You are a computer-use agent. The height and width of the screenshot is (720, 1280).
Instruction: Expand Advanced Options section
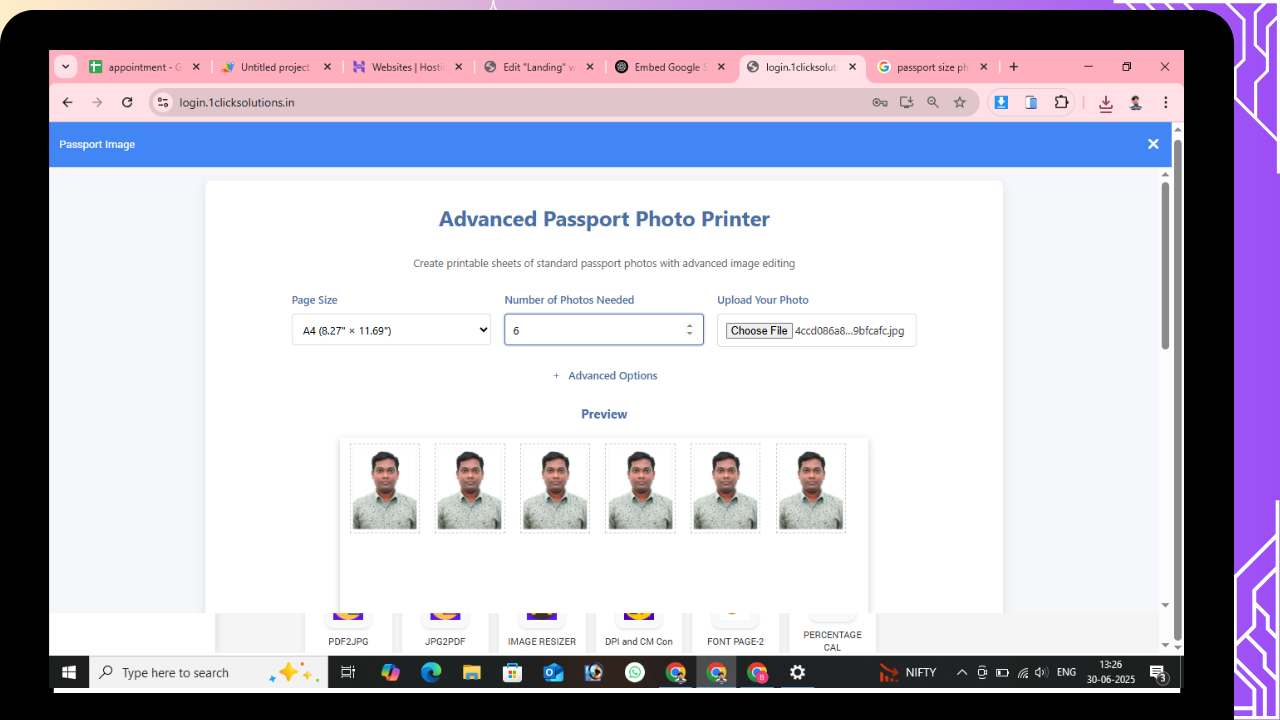[605, 376]
